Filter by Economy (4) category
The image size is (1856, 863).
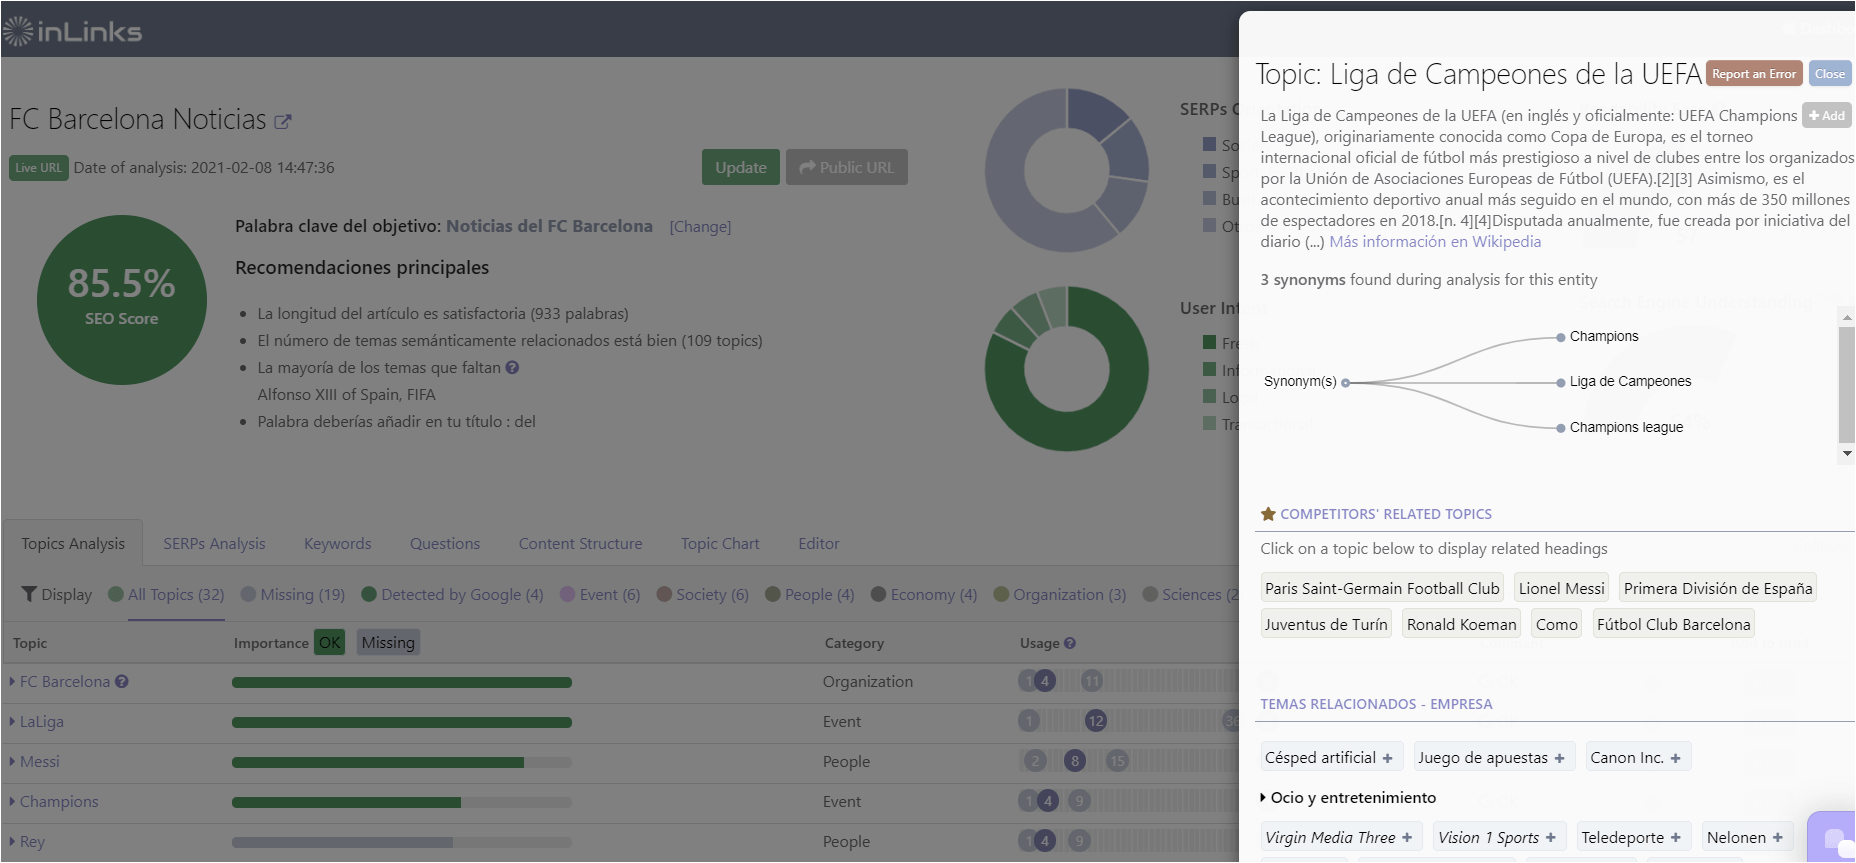tap(924, 594)
